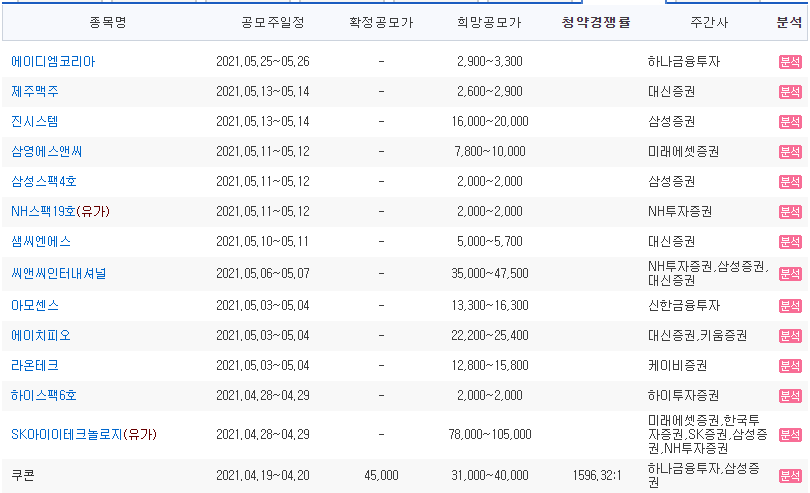Open 분석 badge for SK아이이테크놀로지
Viewport: 810px width, 493px height.
coord(790,435)
